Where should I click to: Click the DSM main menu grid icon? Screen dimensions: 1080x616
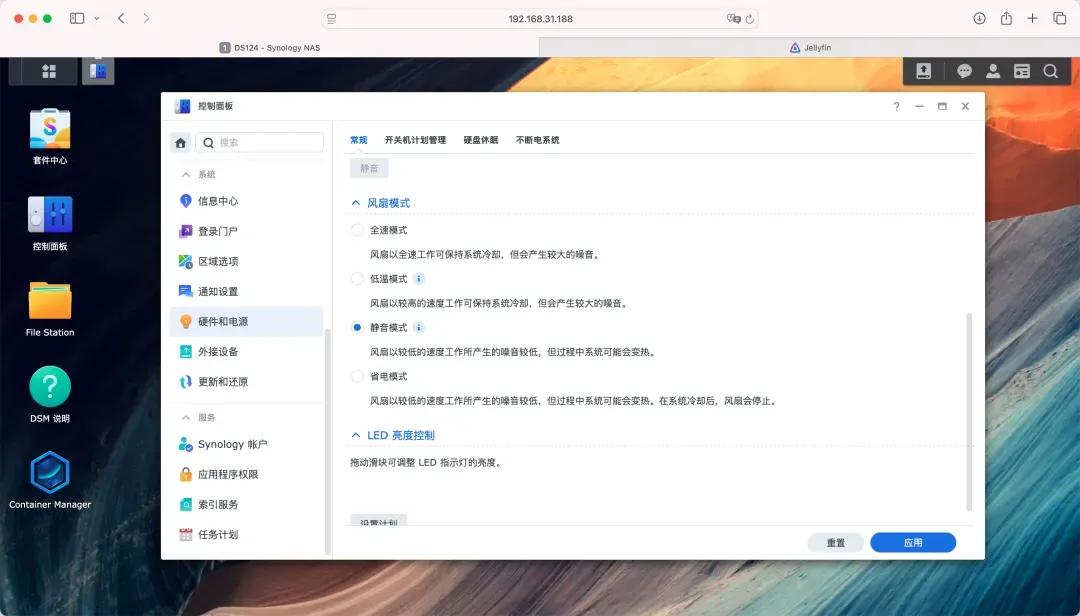click(48, 71)
